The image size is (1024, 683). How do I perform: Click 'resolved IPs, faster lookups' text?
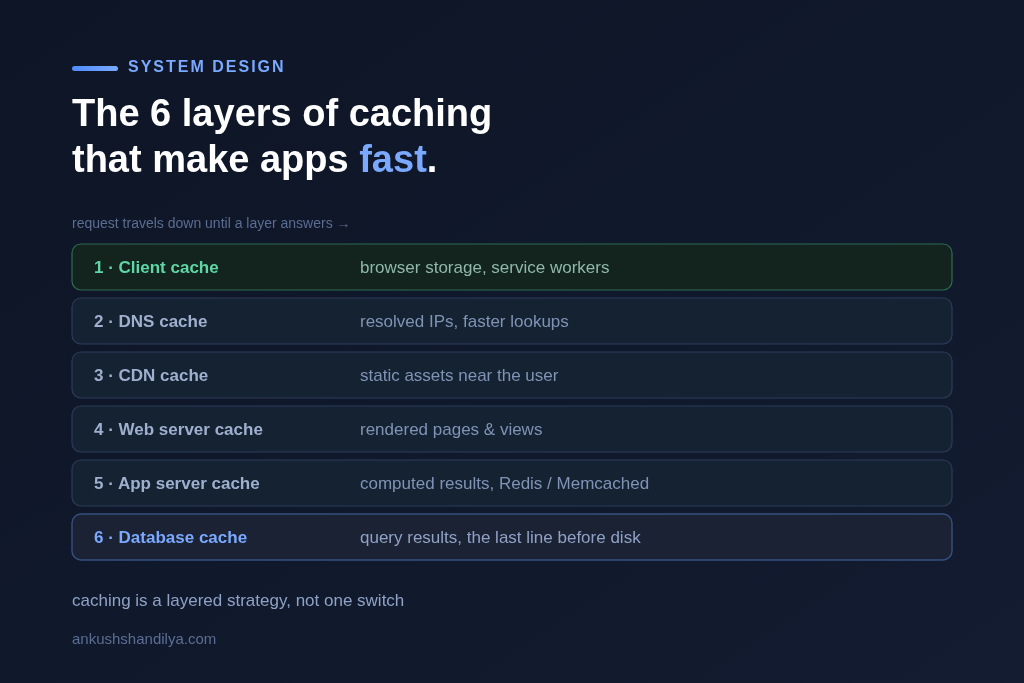464,321
